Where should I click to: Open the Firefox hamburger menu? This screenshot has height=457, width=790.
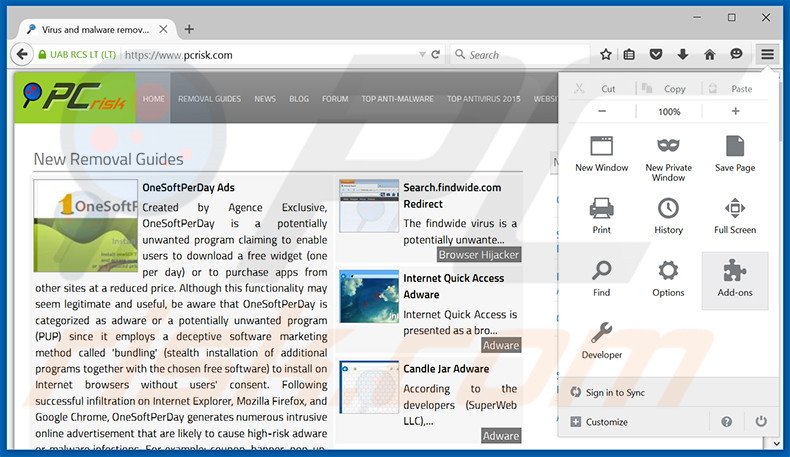767,54
